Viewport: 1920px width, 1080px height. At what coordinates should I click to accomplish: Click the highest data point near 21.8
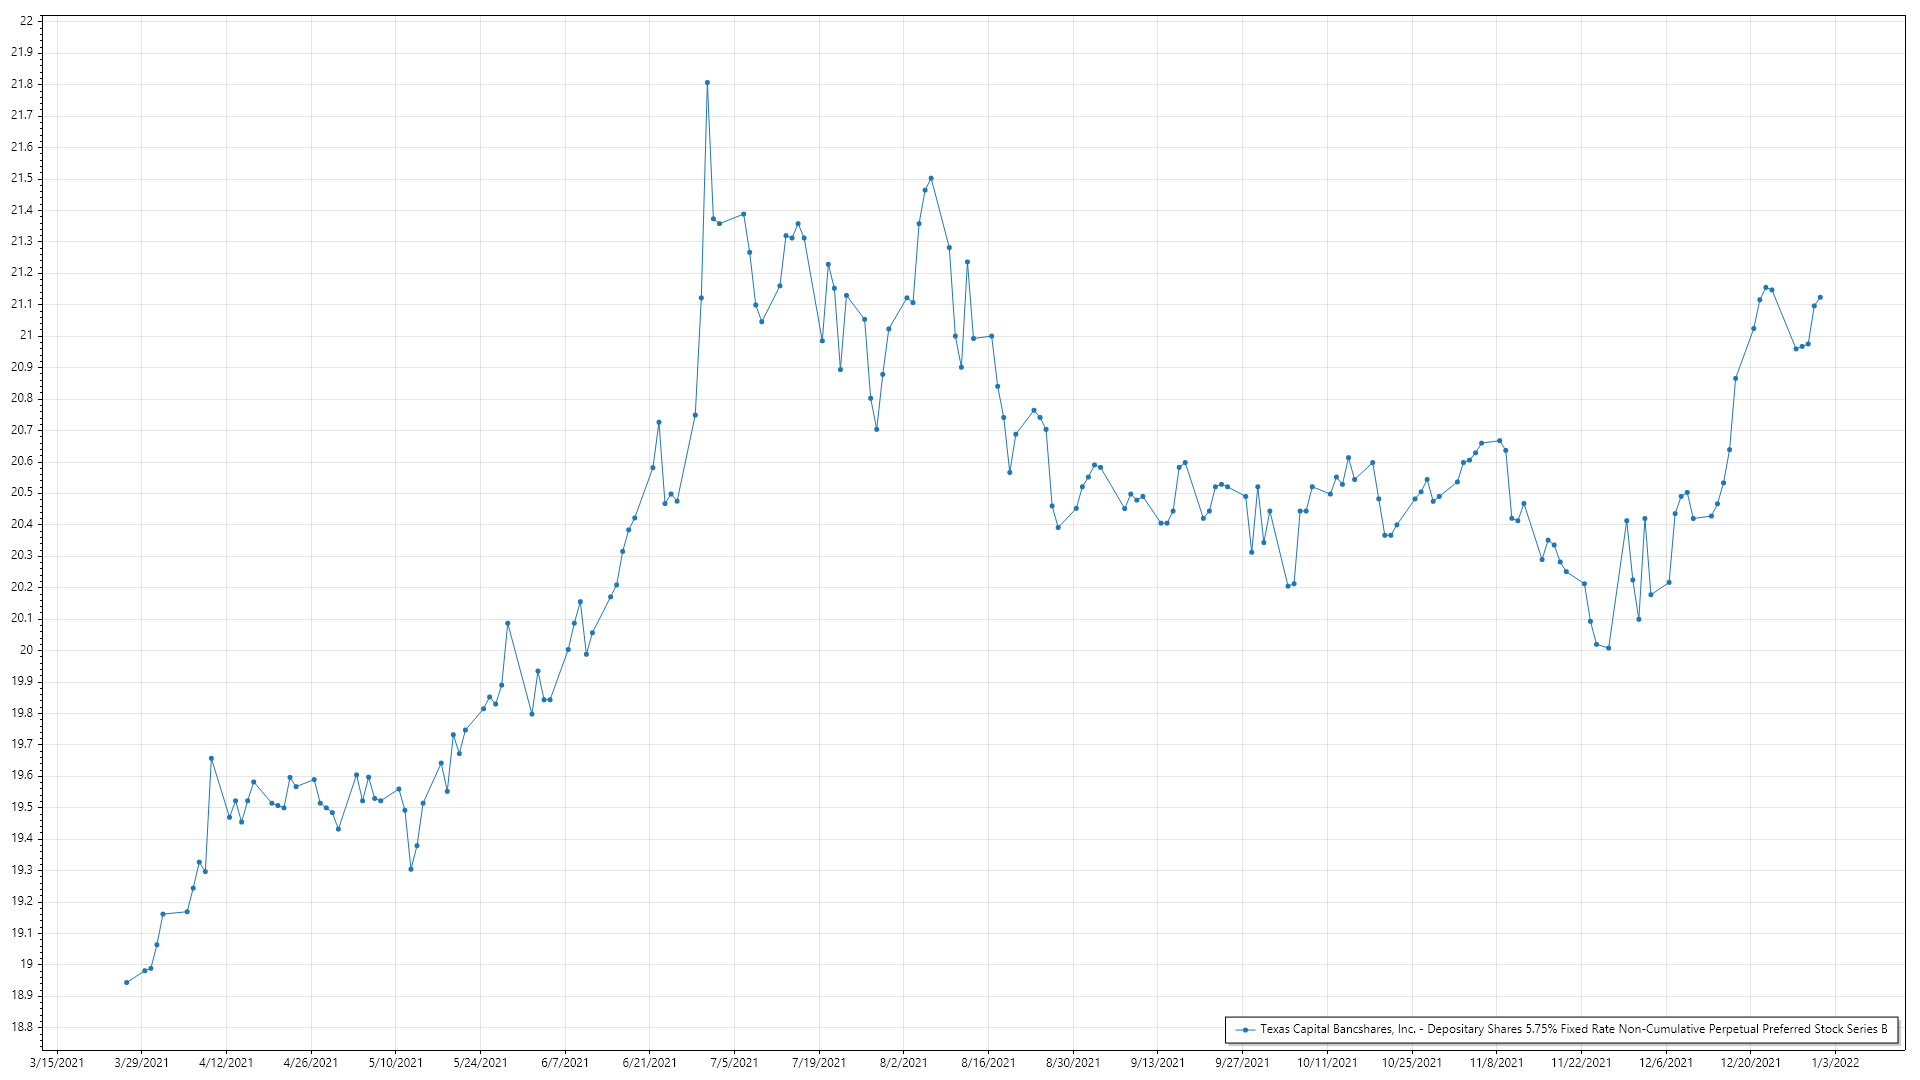pos(707,83)
